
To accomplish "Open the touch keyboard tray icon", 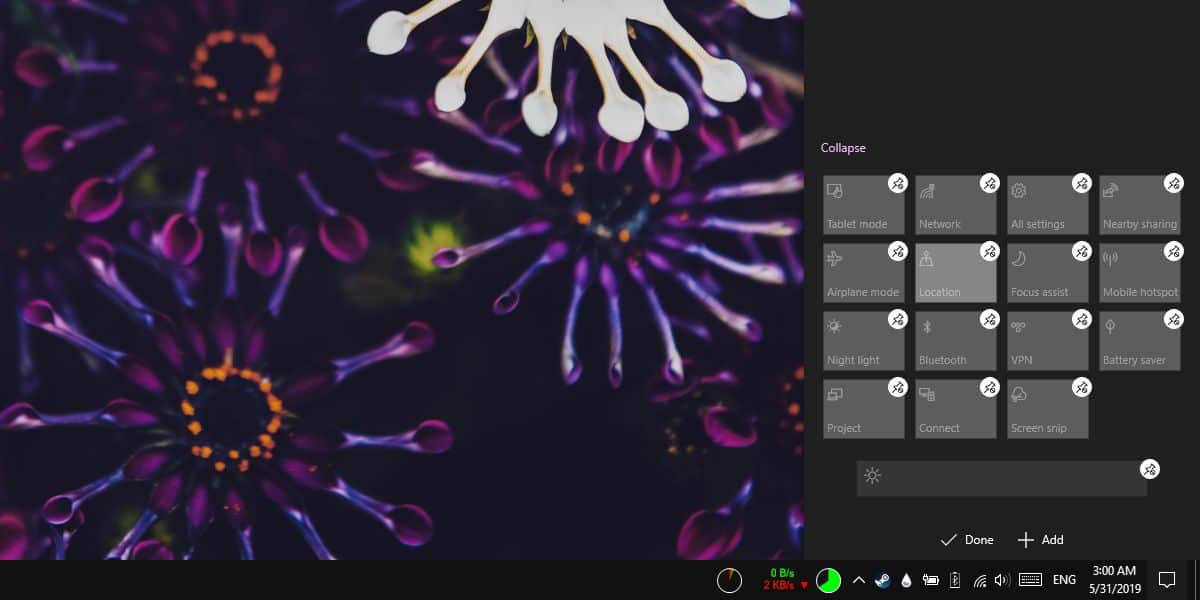I will click(x=1031, y=580).
